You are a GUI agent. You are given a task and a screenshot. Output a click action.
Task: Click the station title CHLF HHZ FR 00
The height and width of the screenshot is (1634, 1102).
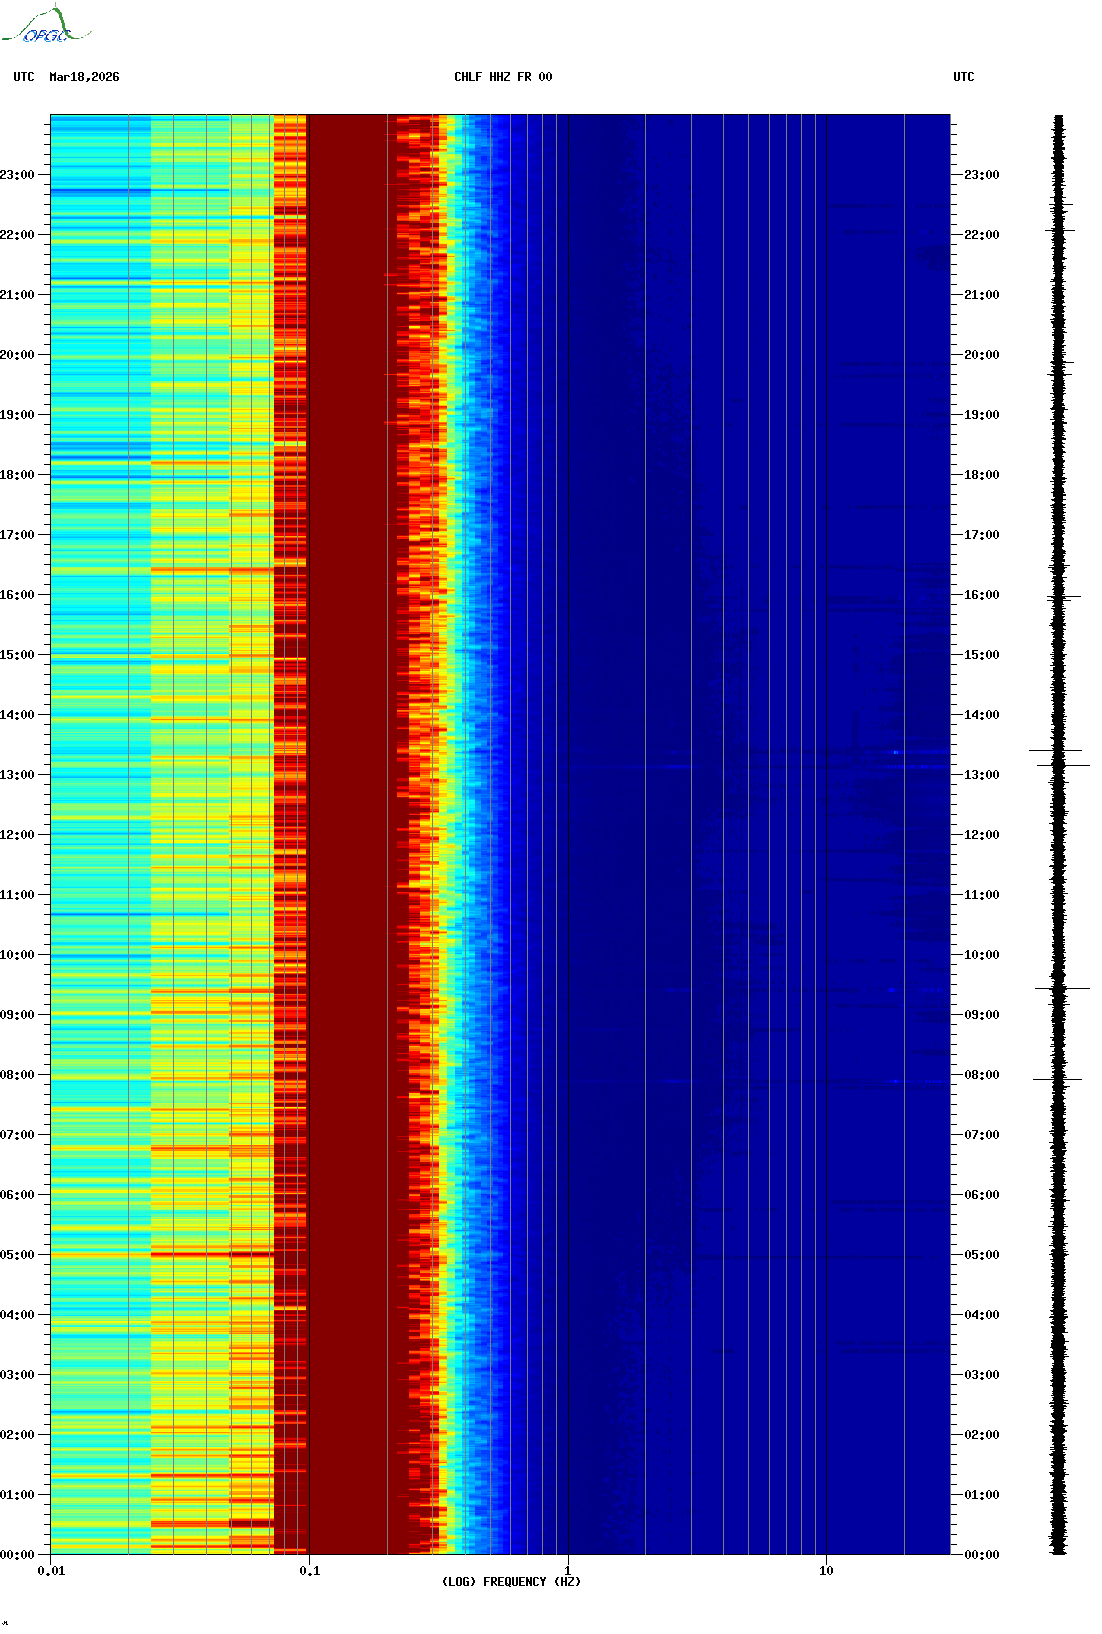[503, 77]
